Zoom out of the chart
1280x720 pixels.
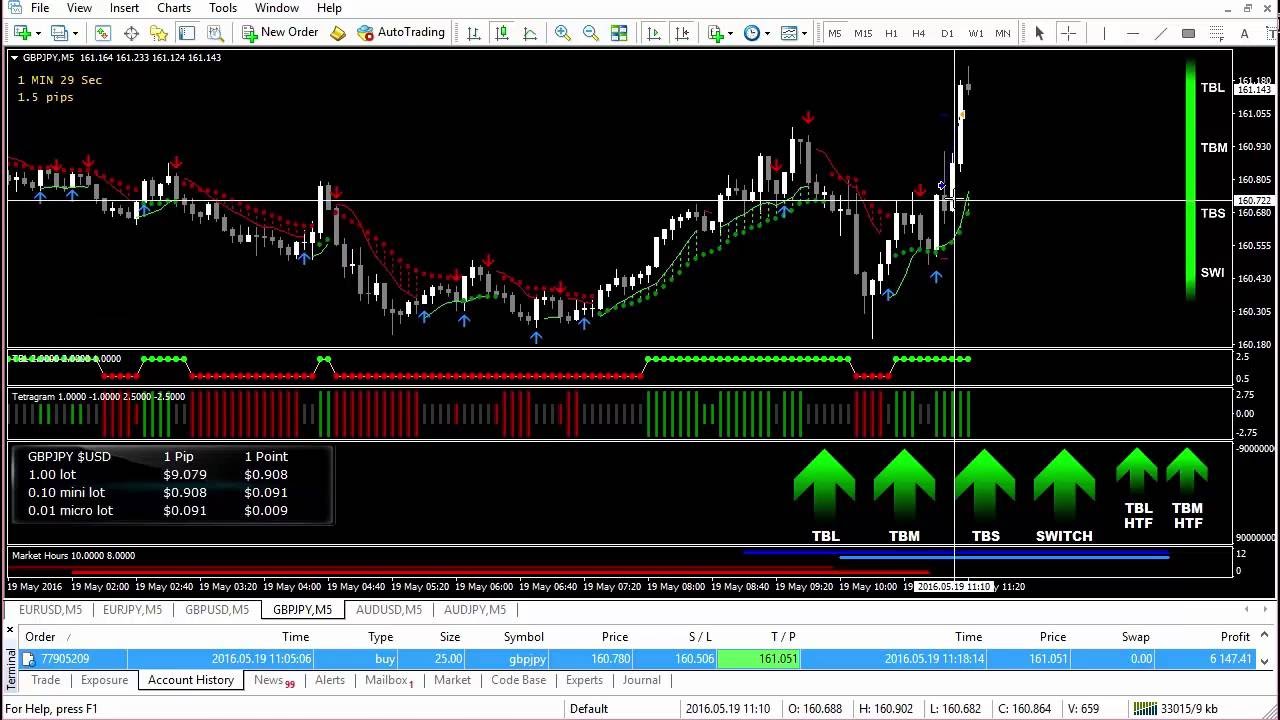591,33
